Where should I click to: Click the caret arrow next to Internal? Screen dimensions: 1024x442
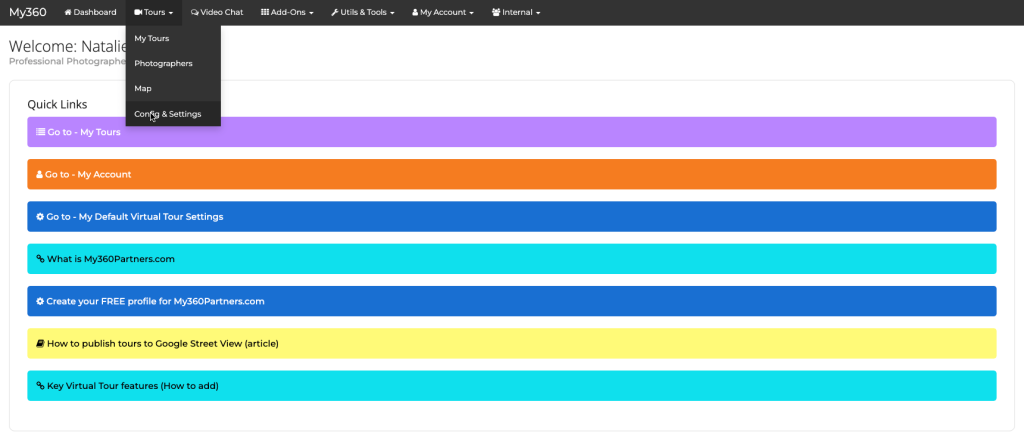coord(538,13)
